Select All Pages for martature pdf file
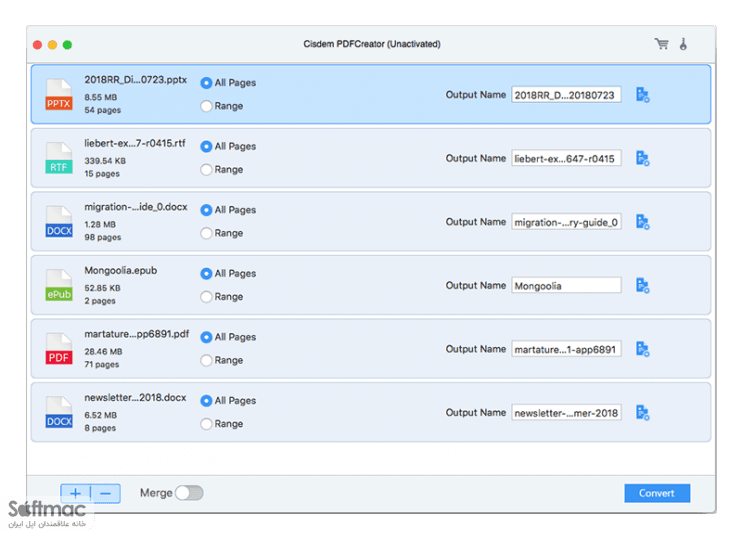This screenshot has width=742, height=540. coord(206,337)
